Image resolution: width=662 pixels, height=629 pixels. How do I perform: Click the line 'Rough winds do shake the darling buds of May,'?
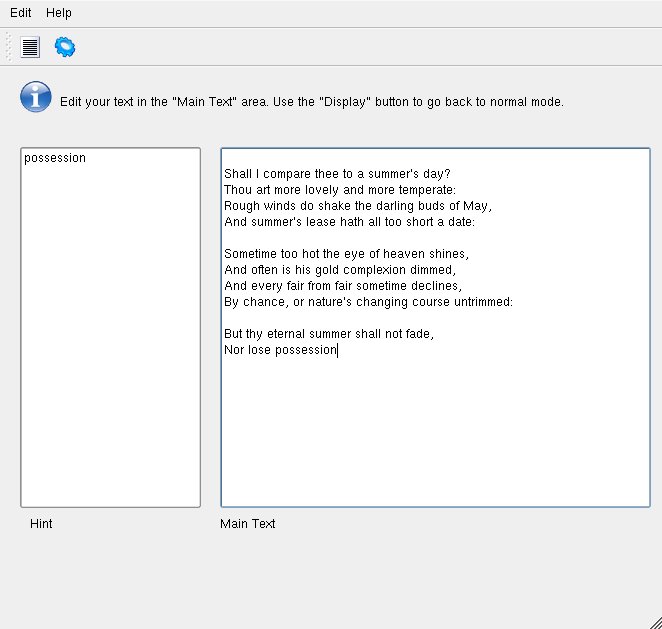pos(358,206)
